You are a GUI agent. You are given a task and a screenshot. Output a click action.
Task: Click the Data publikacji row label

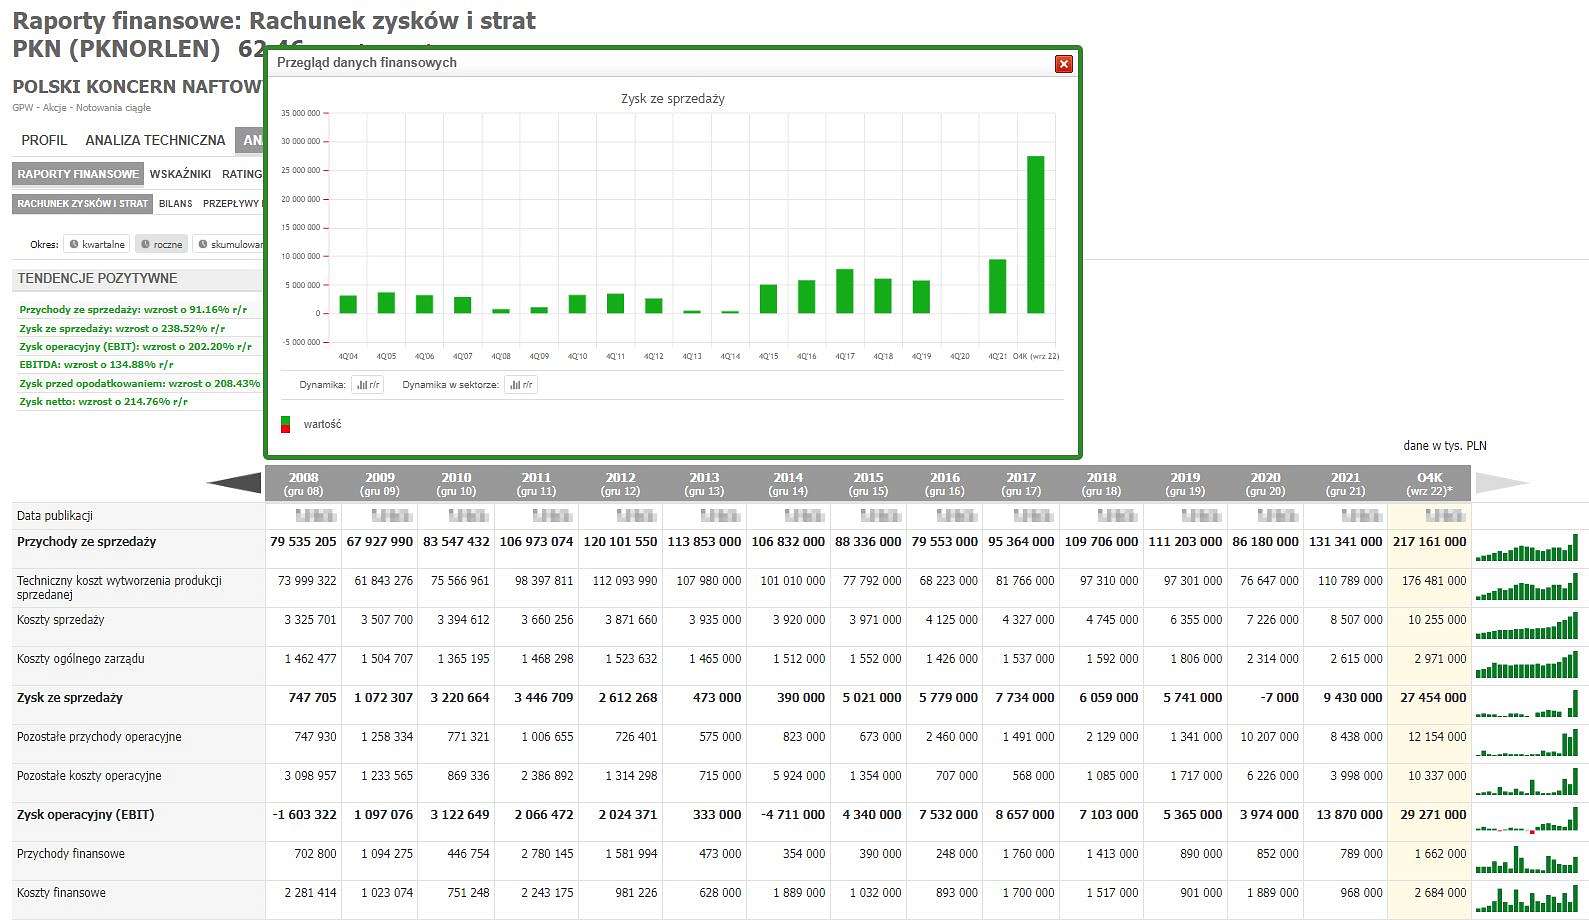click(x=55, y=516)
